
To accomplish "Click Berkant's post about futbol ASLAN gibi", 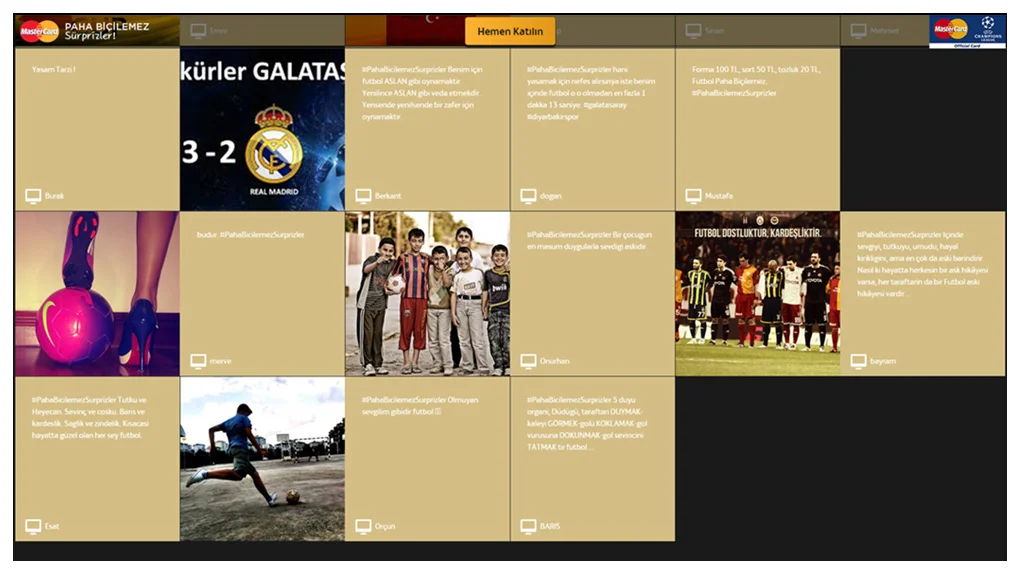I will point(423,93).
